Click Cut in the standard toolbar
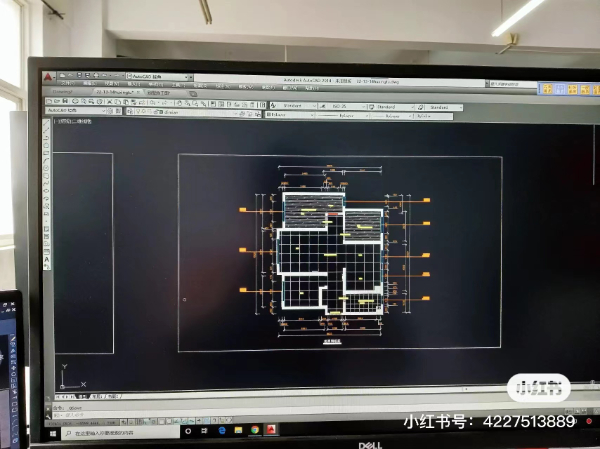600x449 pixels. pos(109,102)
